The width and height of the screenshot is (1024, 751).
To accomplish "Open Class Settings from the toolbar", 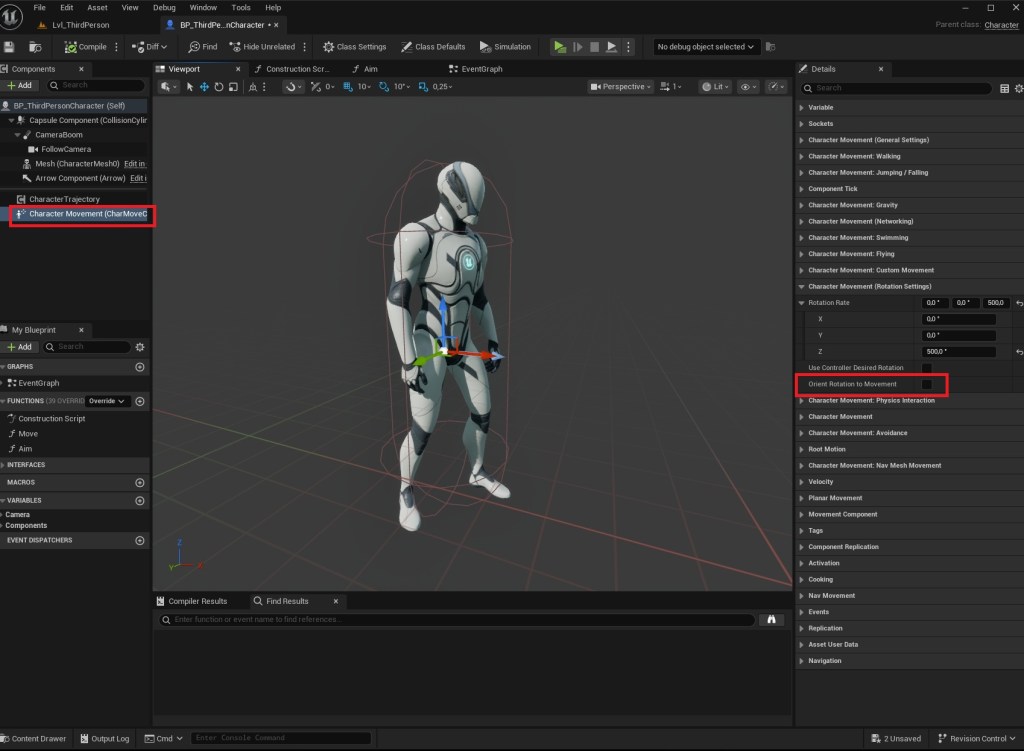I will 354,47.
